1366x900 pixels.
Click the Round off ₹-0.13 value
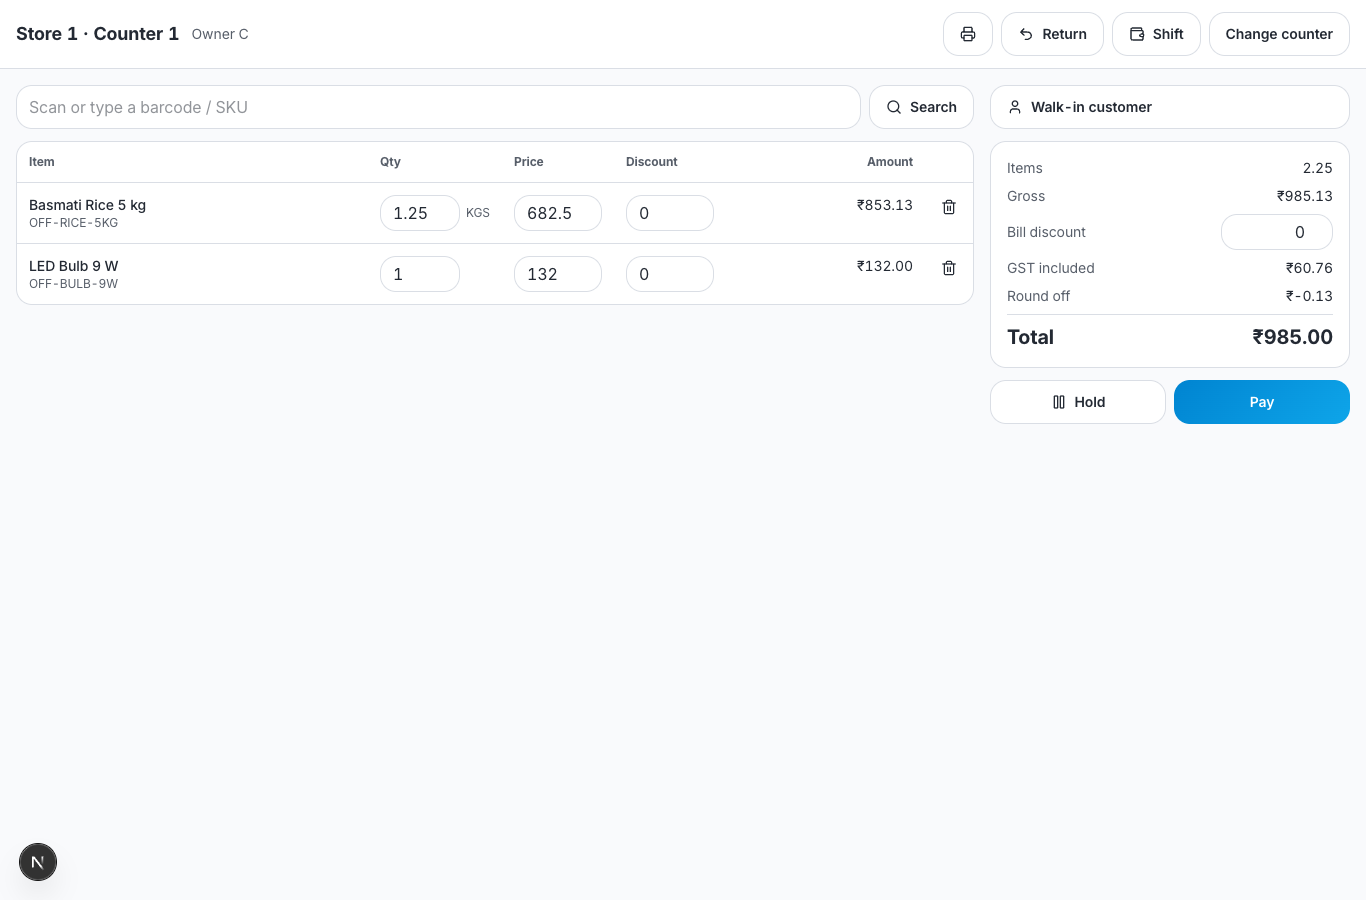[x=1309, y=296]
